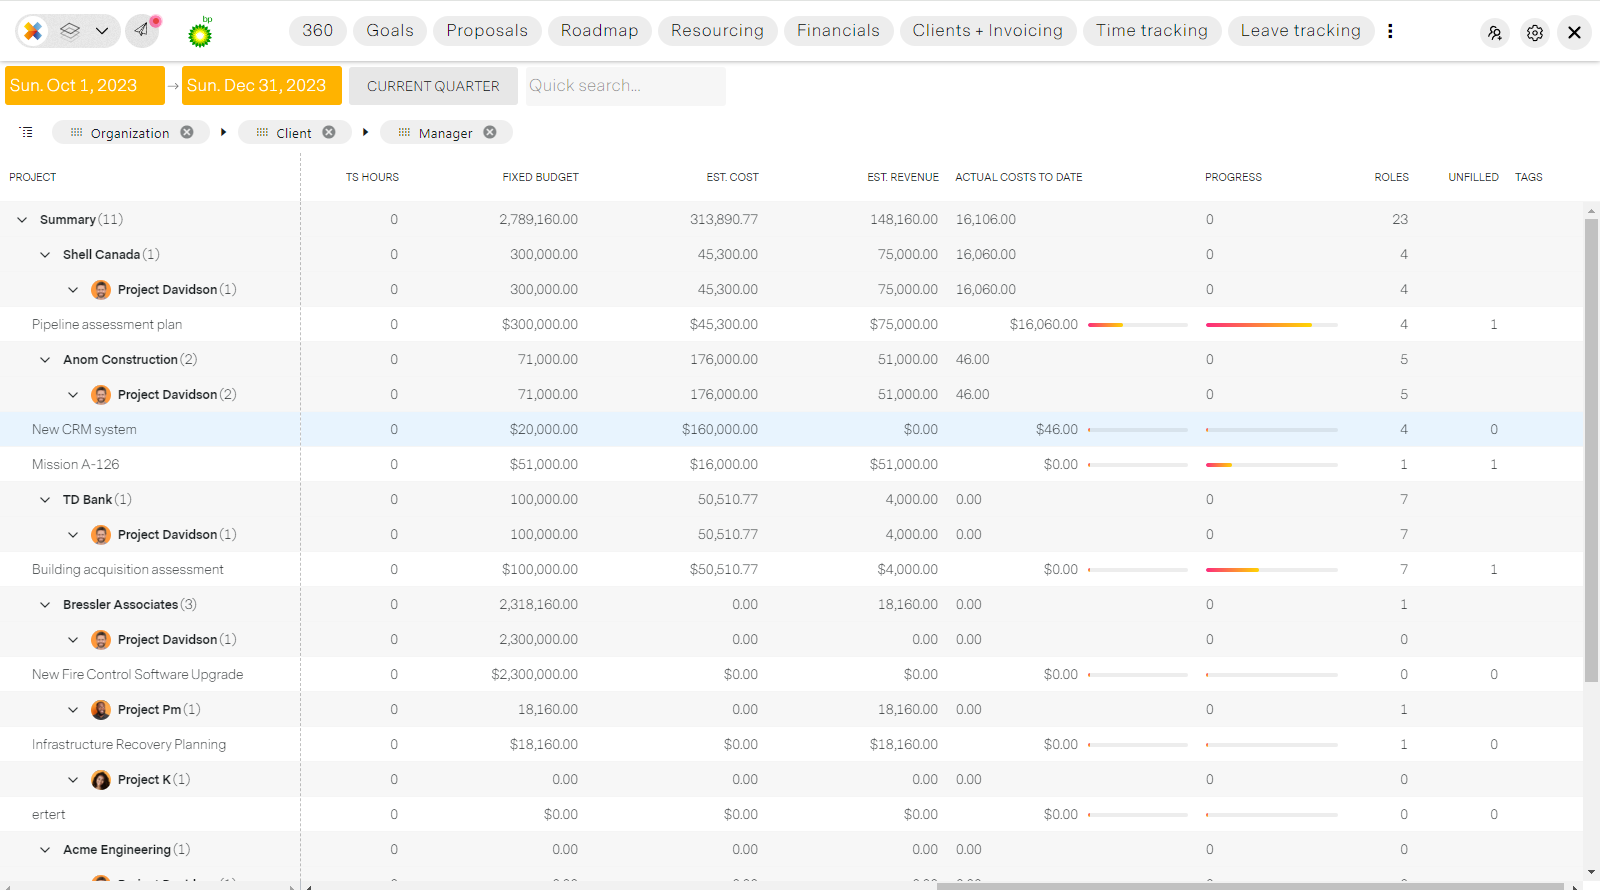
Task: Click the Project Pm avatar
Action: 101,710
